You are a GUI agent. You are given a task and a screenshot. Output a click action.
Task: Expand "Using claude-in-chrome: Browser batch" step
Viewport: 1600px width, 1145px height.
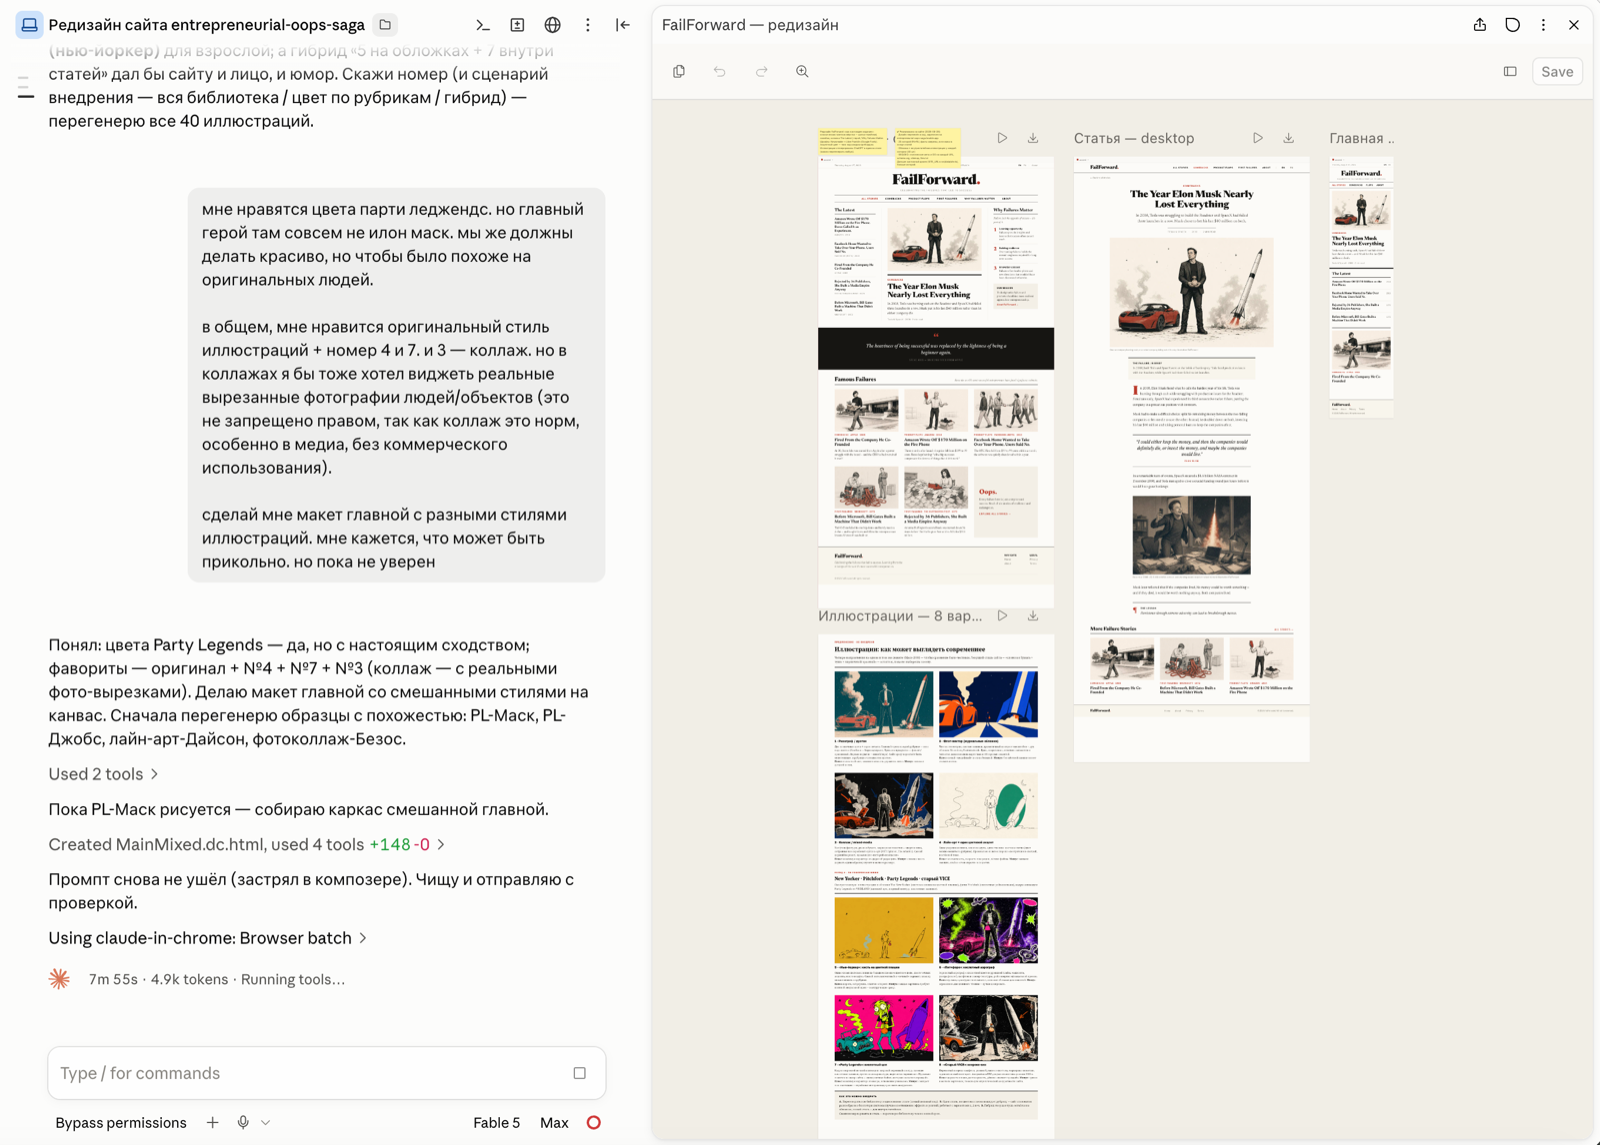coord(208,938)
